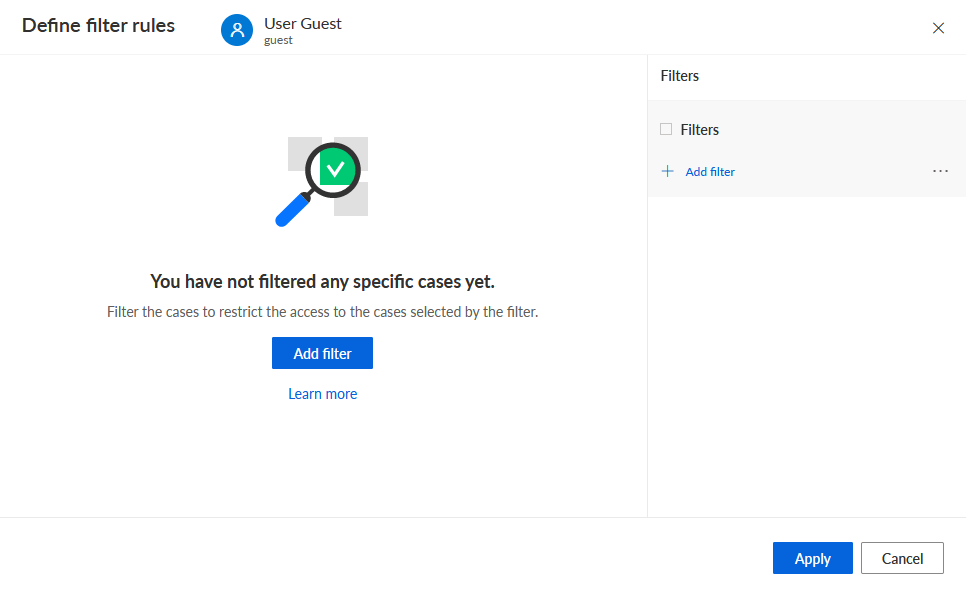This screenshot has height=608, width=966.
Task: Apply the filter rules
Action: [813, 558]
